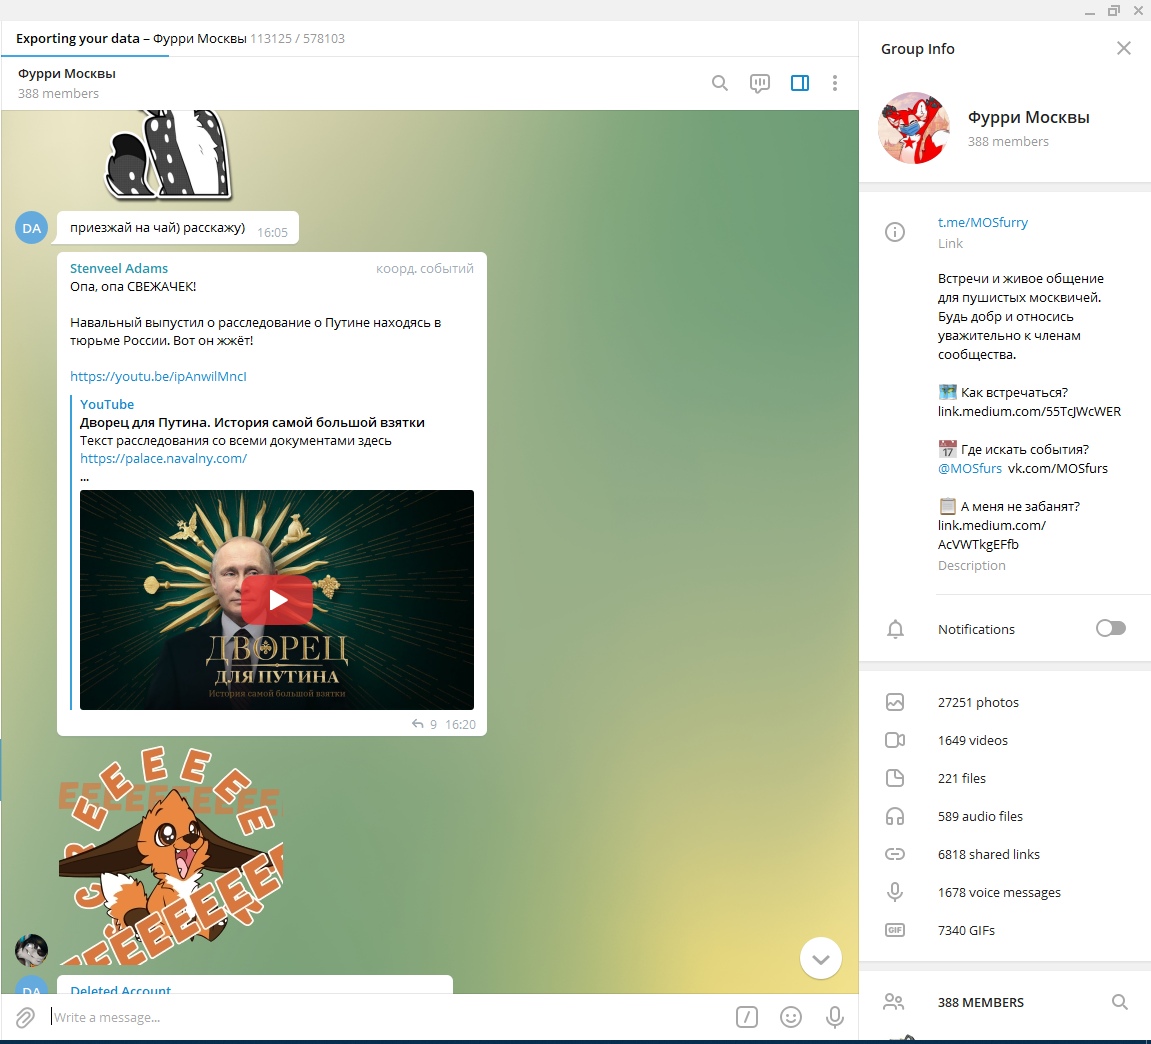Click the wolf user avatar

click(x=32, y=950)
